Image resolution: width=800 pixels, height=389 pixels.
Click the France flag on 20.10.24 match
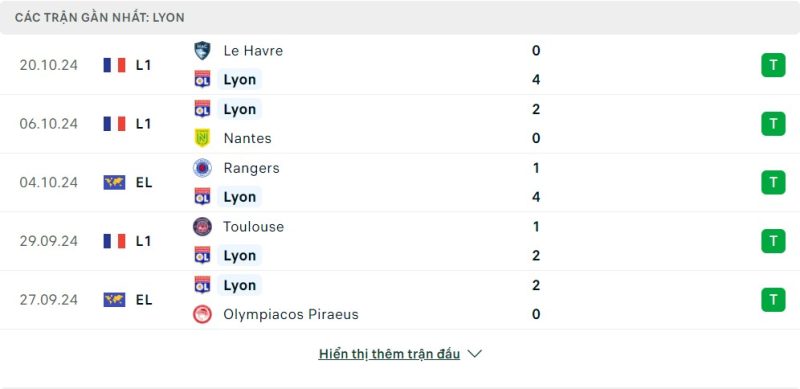click(x=114, y=65)
